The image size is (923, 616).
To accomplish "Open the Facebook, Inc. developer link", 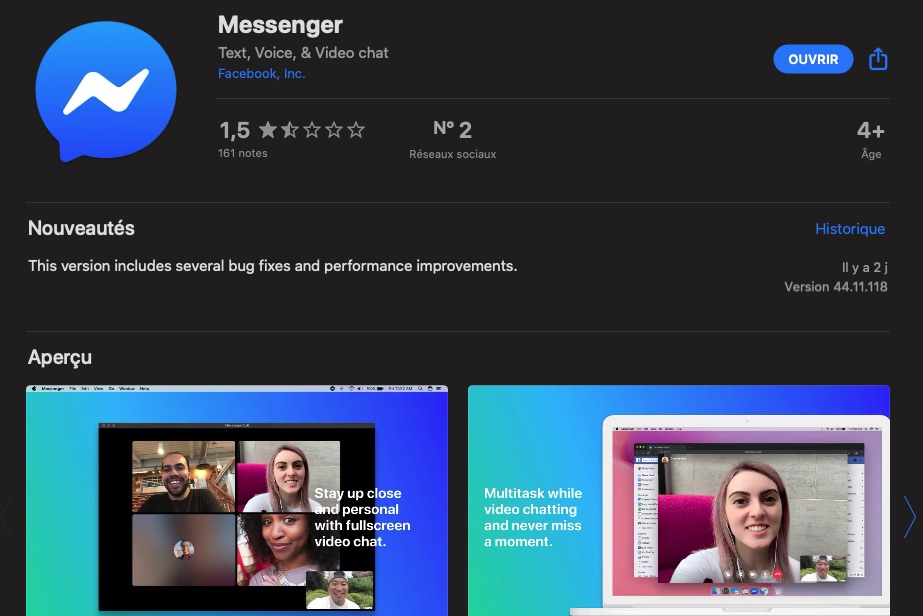I will click(x=261, y=74).
